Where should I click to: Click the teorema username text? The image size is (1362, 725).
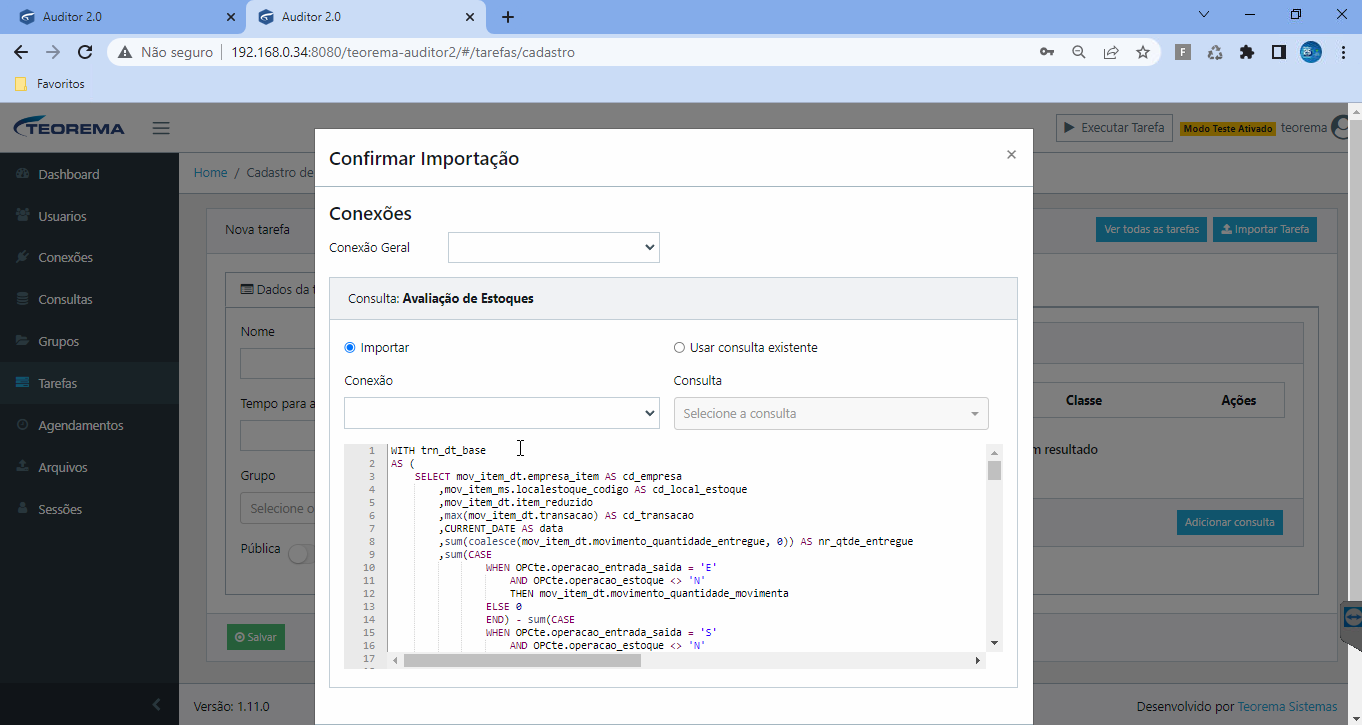pos(1304,128)
